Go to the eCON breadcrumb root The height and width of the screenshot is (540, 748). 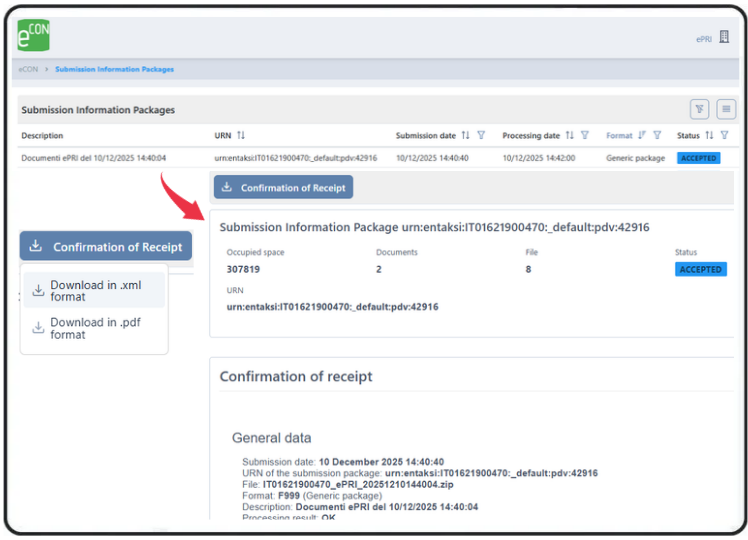28,69
